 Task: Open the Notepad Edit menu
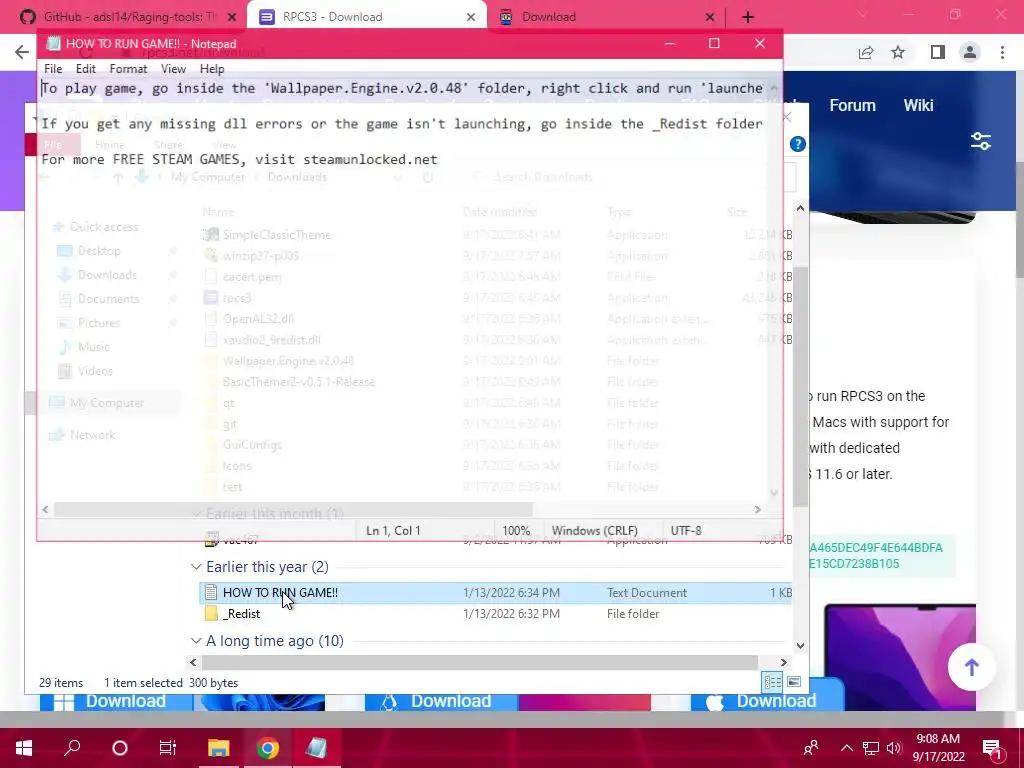point(86,69)
